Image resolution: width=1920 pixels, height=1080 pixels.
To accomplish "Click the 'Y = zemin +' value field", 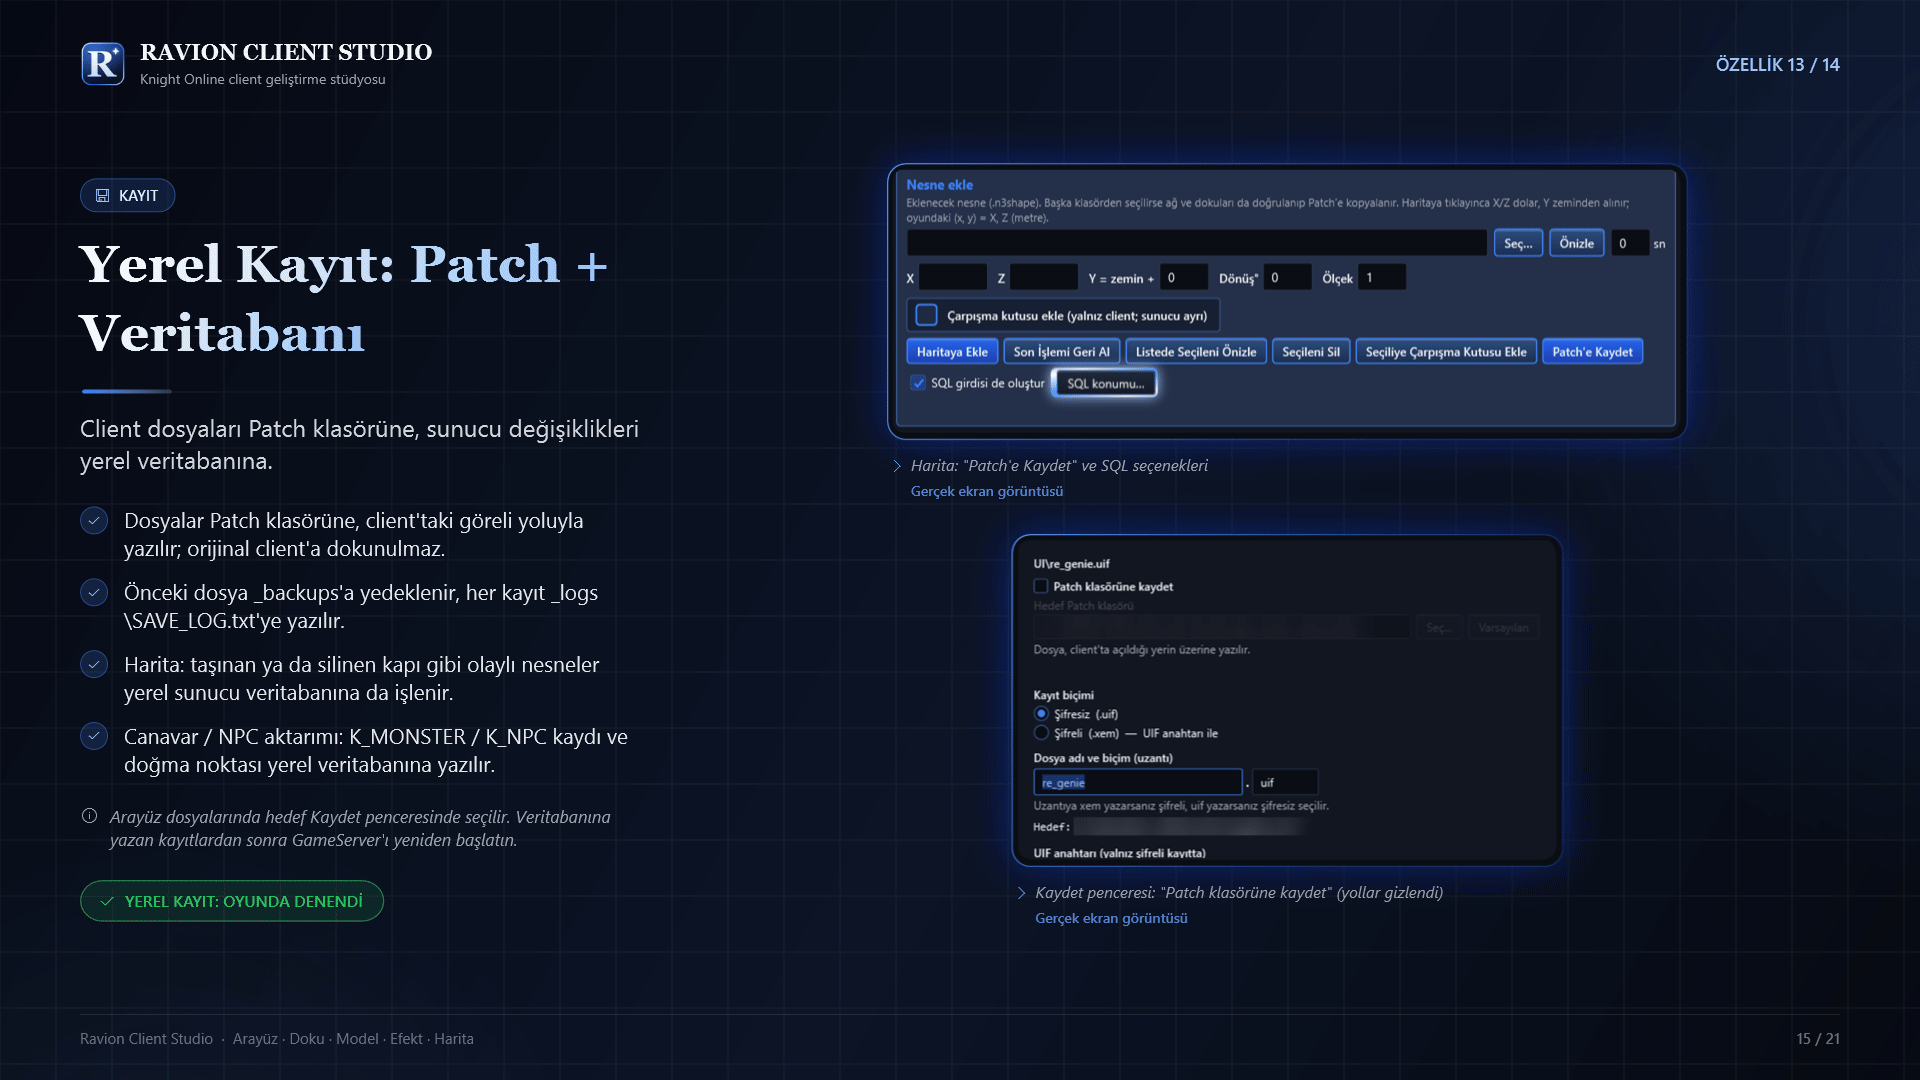I will tap(1184, 277).
